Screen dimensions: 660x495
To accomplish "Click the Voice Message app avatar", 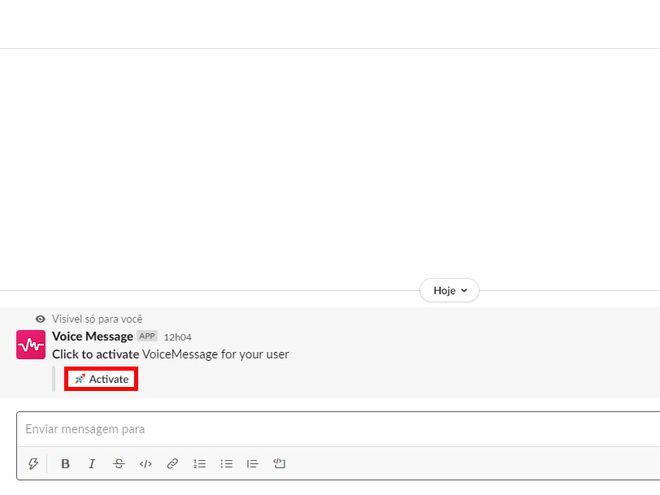I will tap(31, 345).
